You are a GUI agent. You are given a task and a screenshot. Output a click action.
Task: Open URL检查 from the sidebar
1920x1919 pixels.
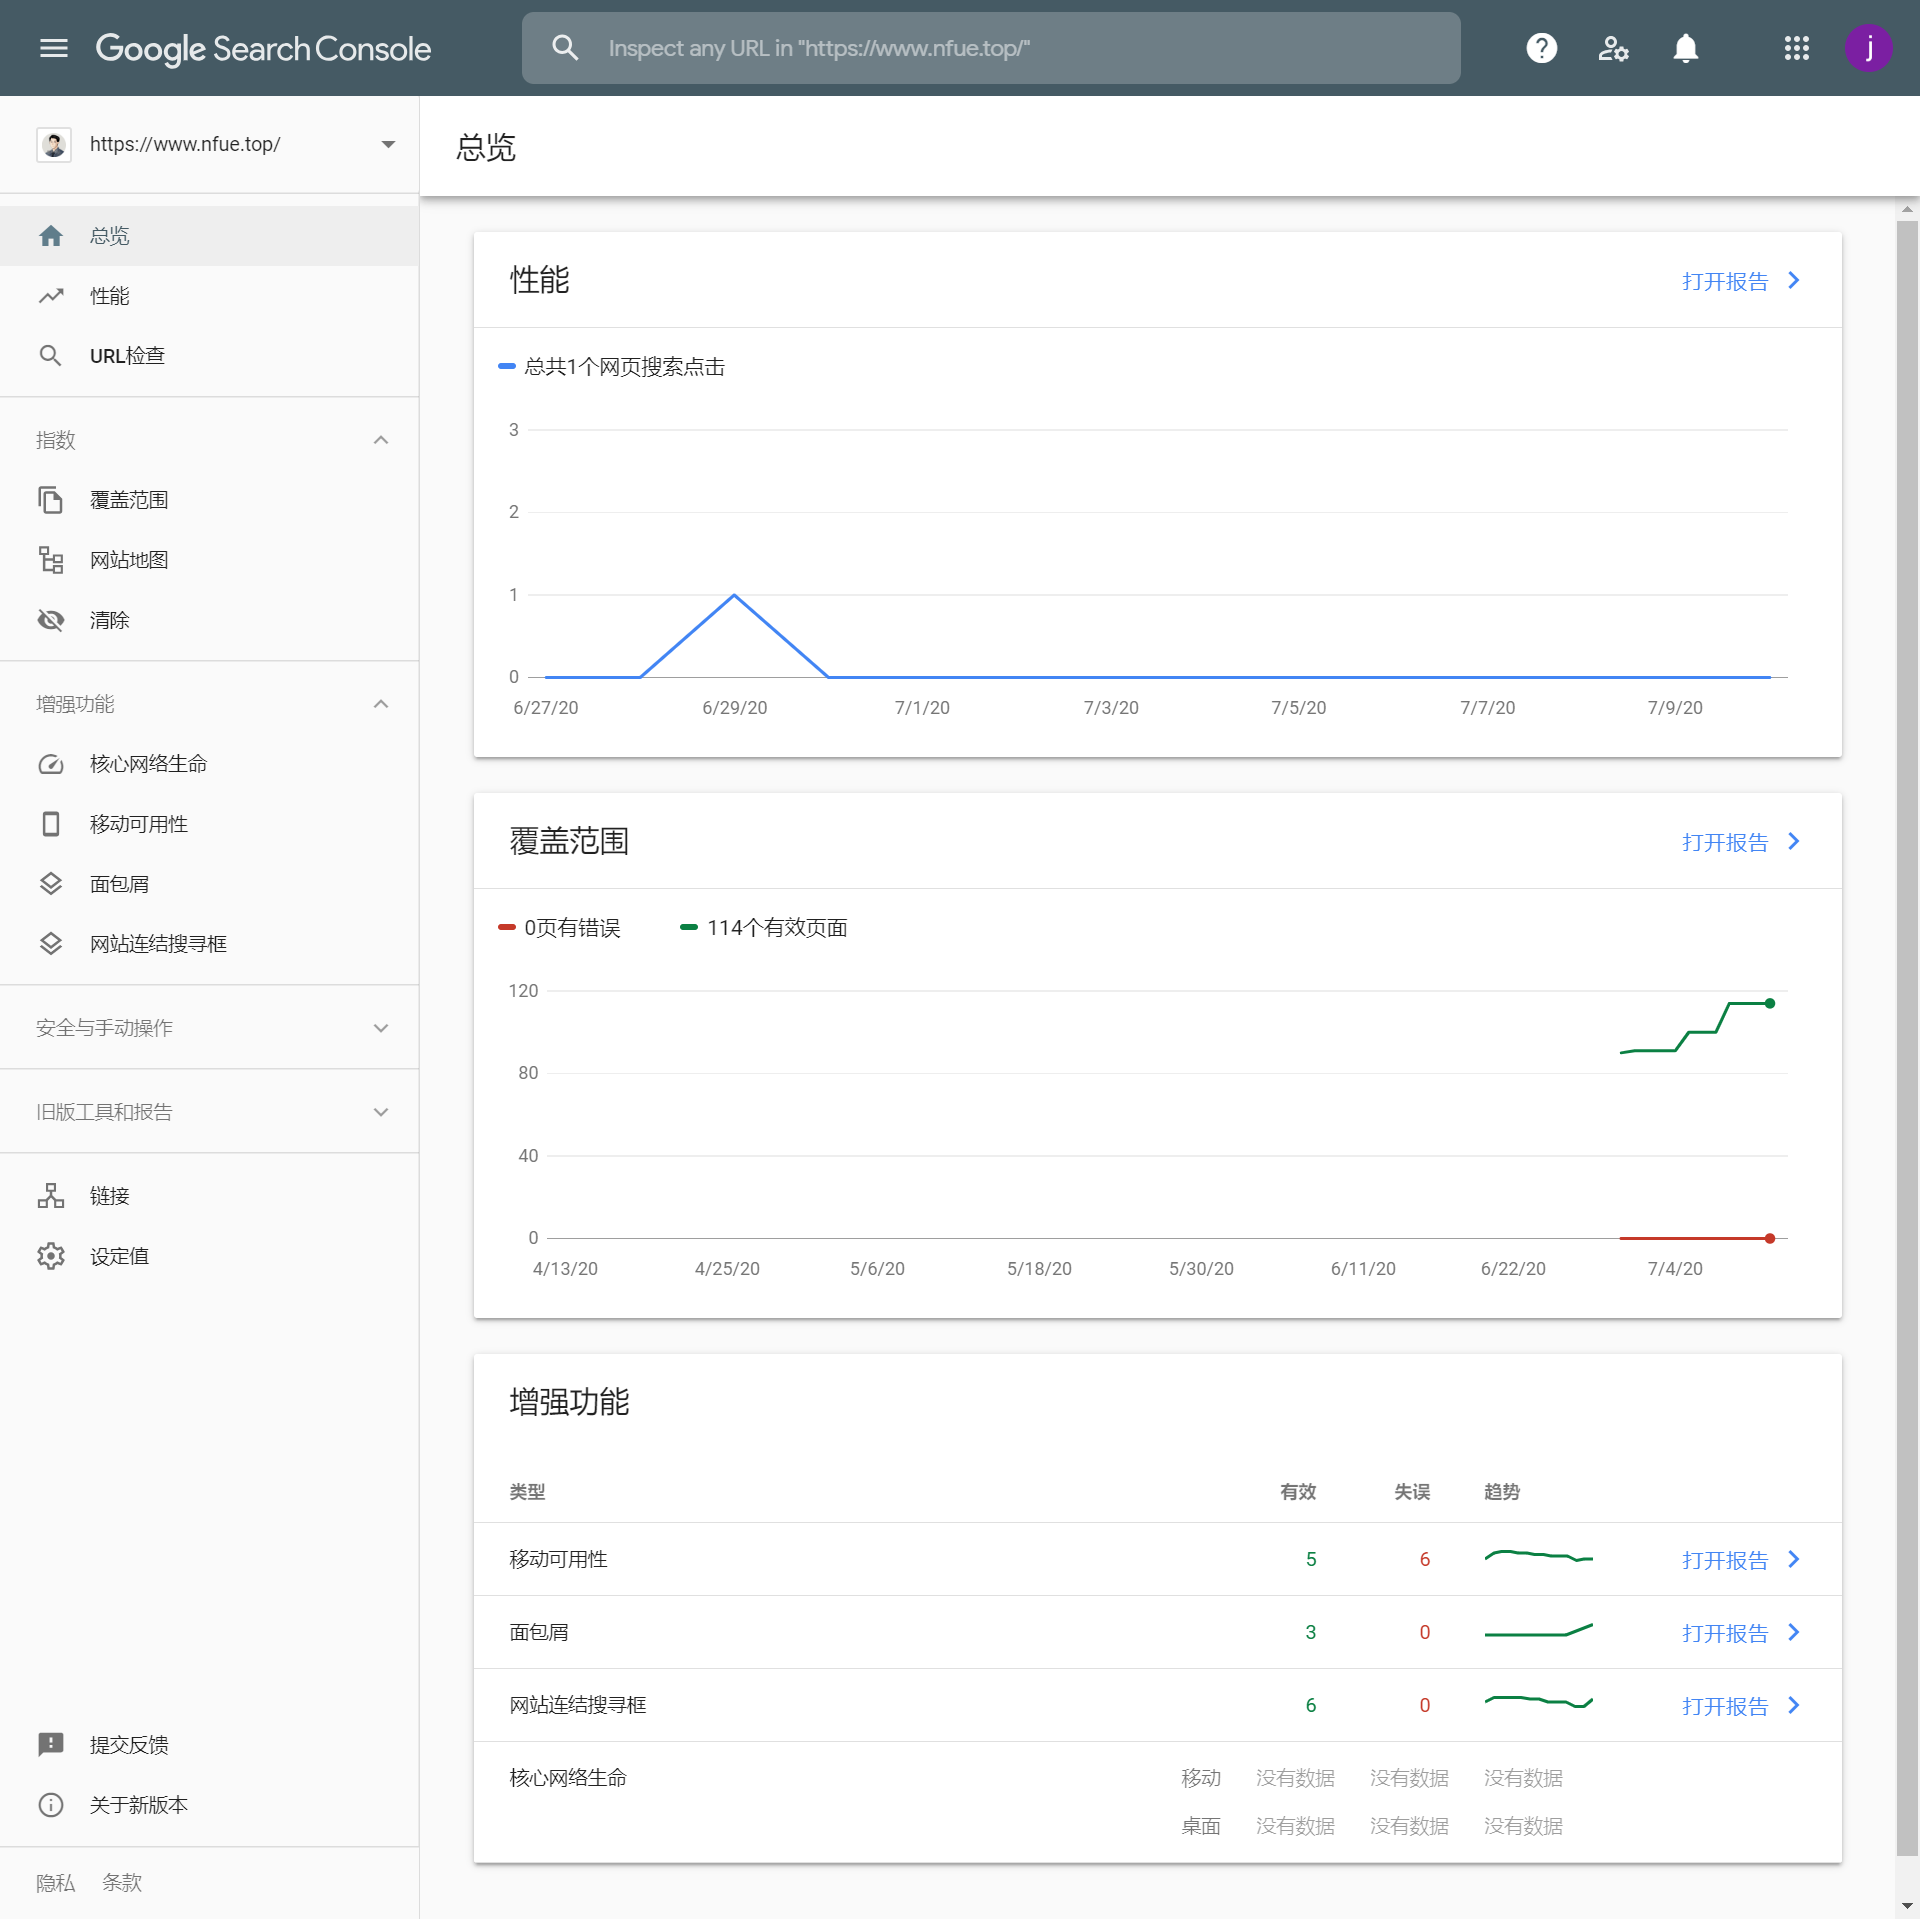(x=209, y=356)
